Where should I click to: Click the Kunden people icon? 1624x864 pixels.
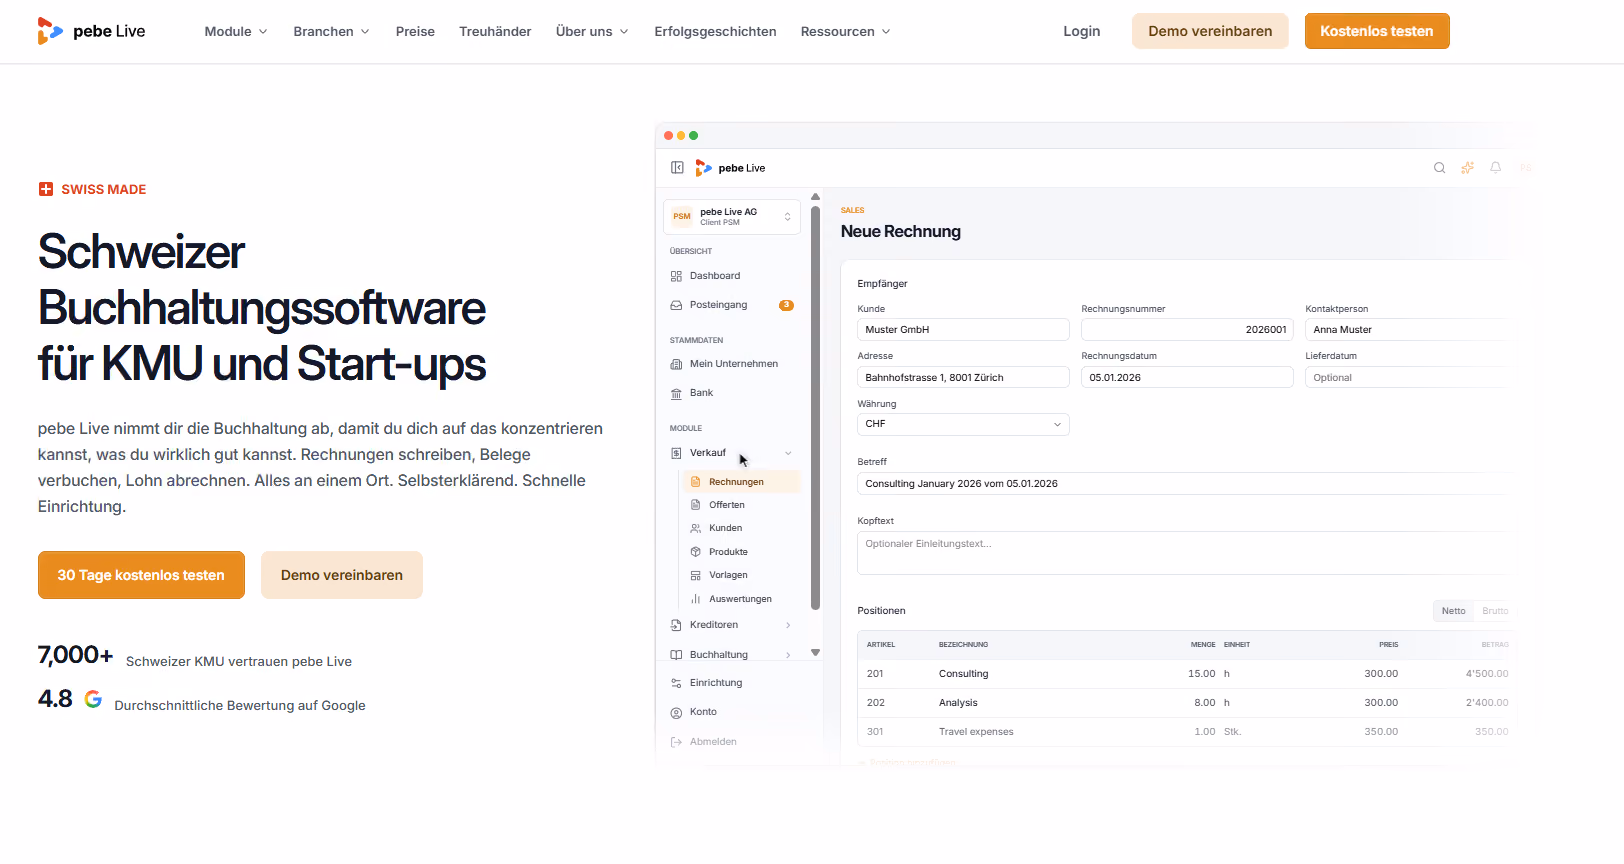pyautogui.click(x=695, y=528)
